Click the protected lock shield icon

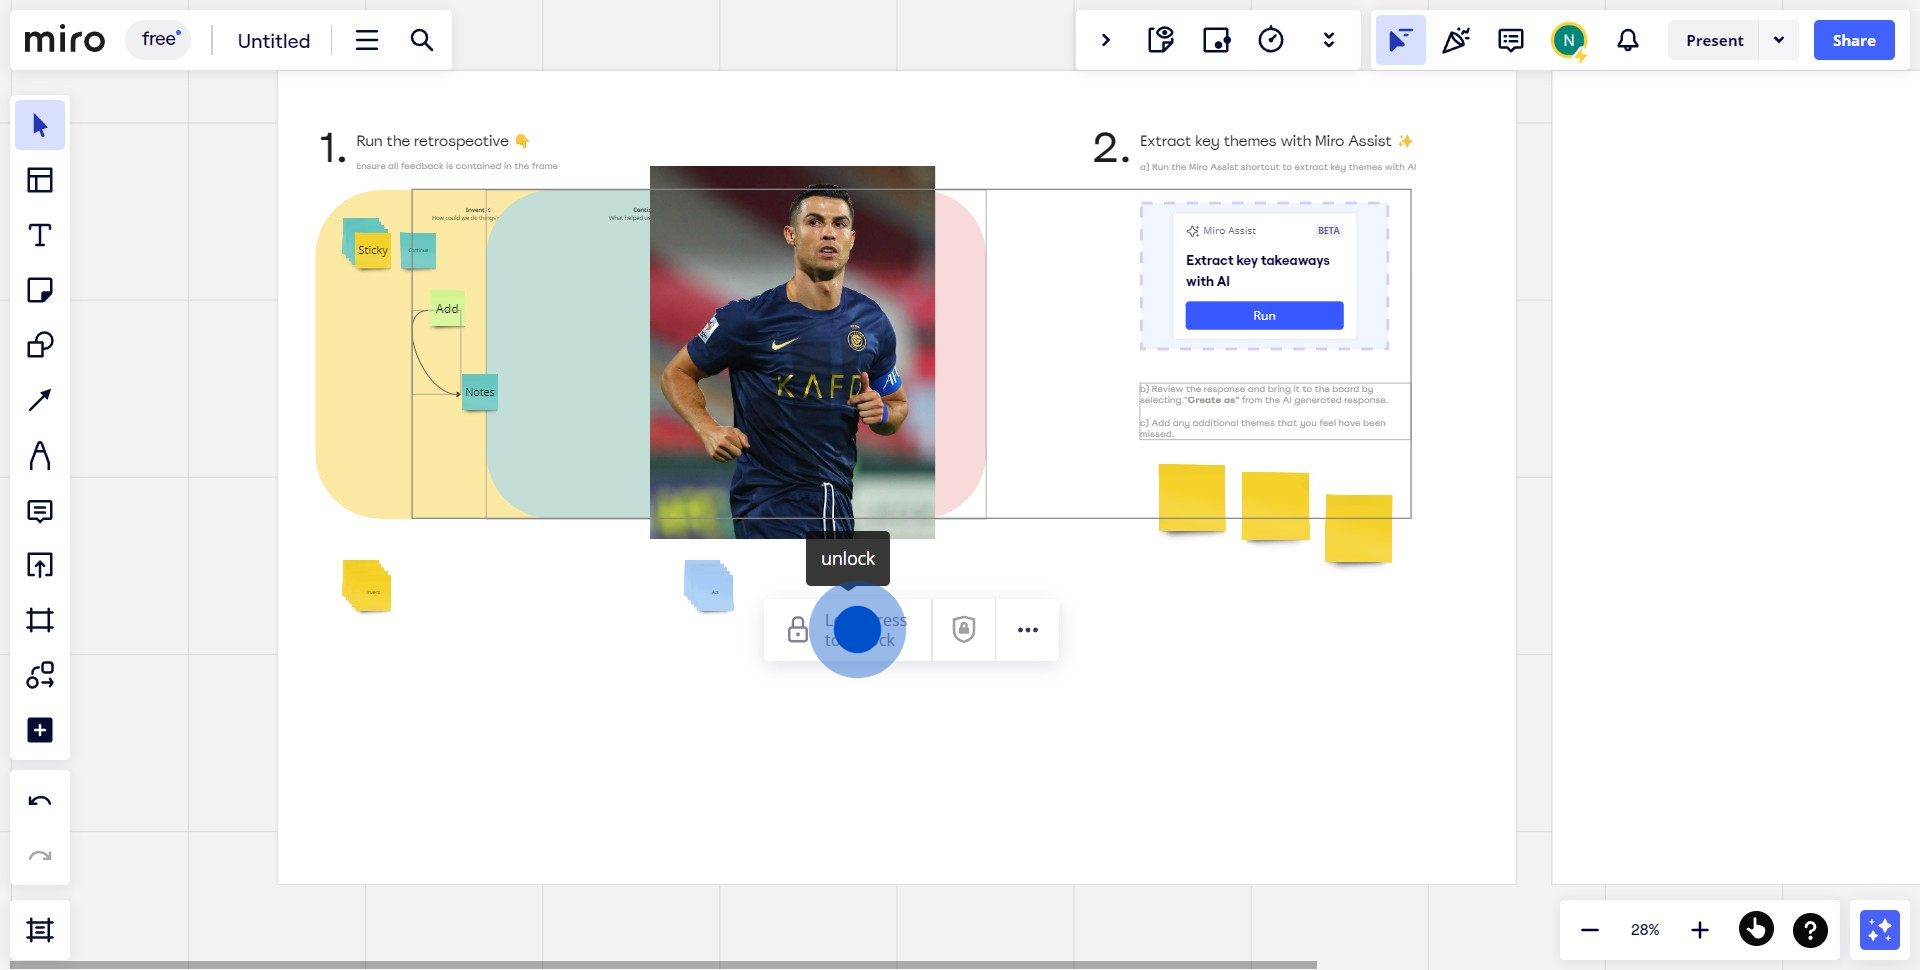(964, 629)
